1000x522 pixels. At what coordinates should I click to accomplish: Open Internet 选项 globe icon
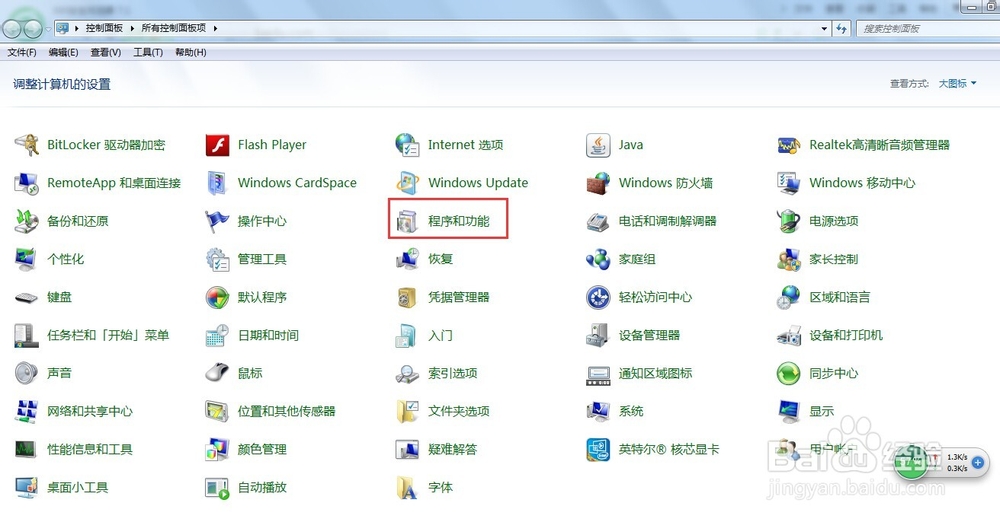[x=407, y=145]
